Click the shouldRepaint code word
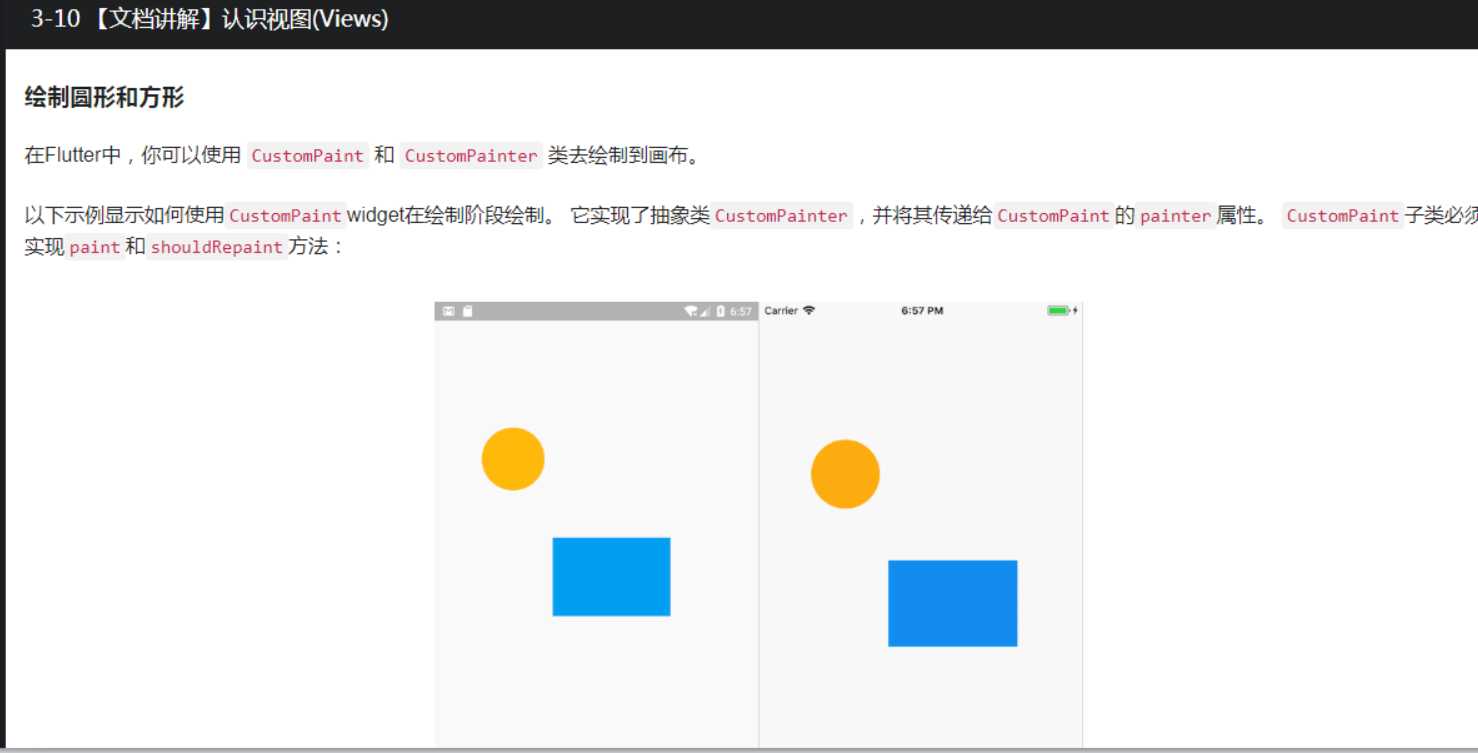This screenshot has width=1478, height=753. click(x=217, y=246)
